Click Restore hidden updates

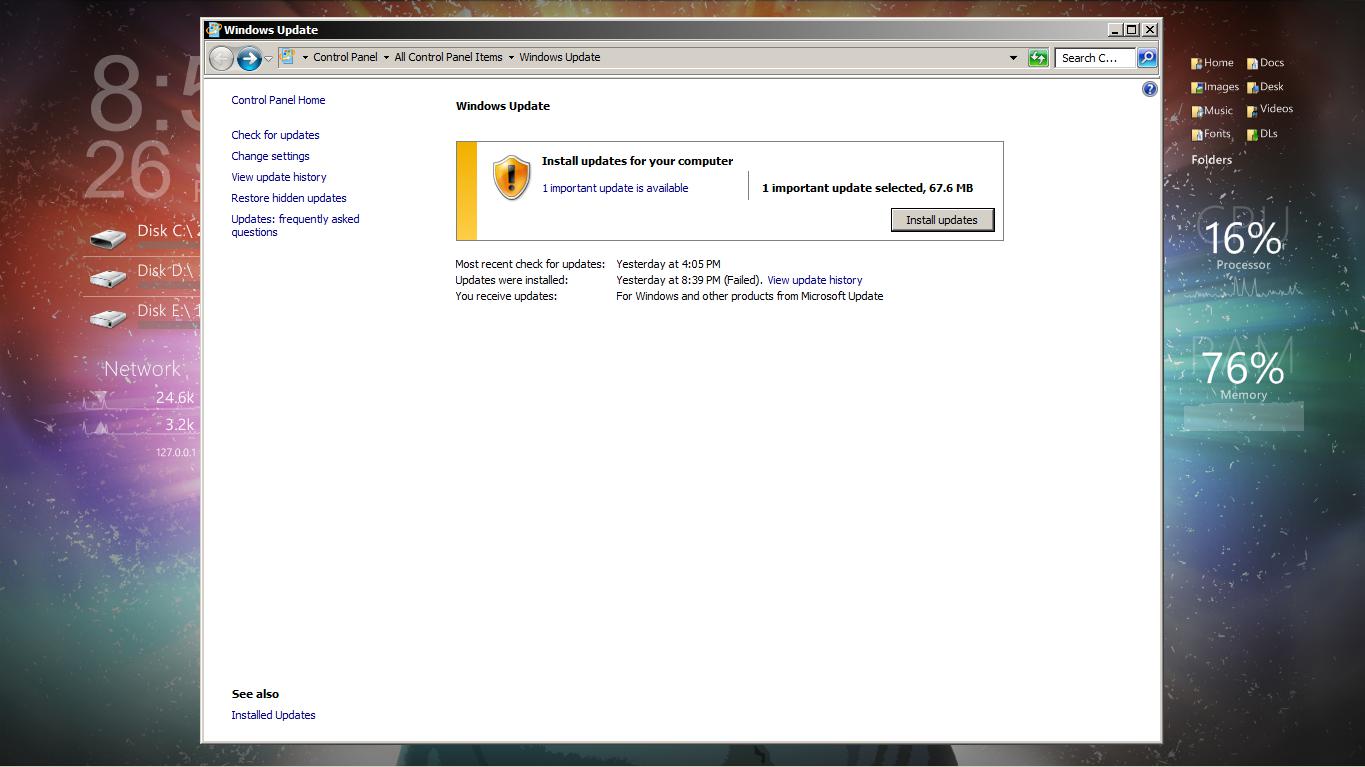289,198
